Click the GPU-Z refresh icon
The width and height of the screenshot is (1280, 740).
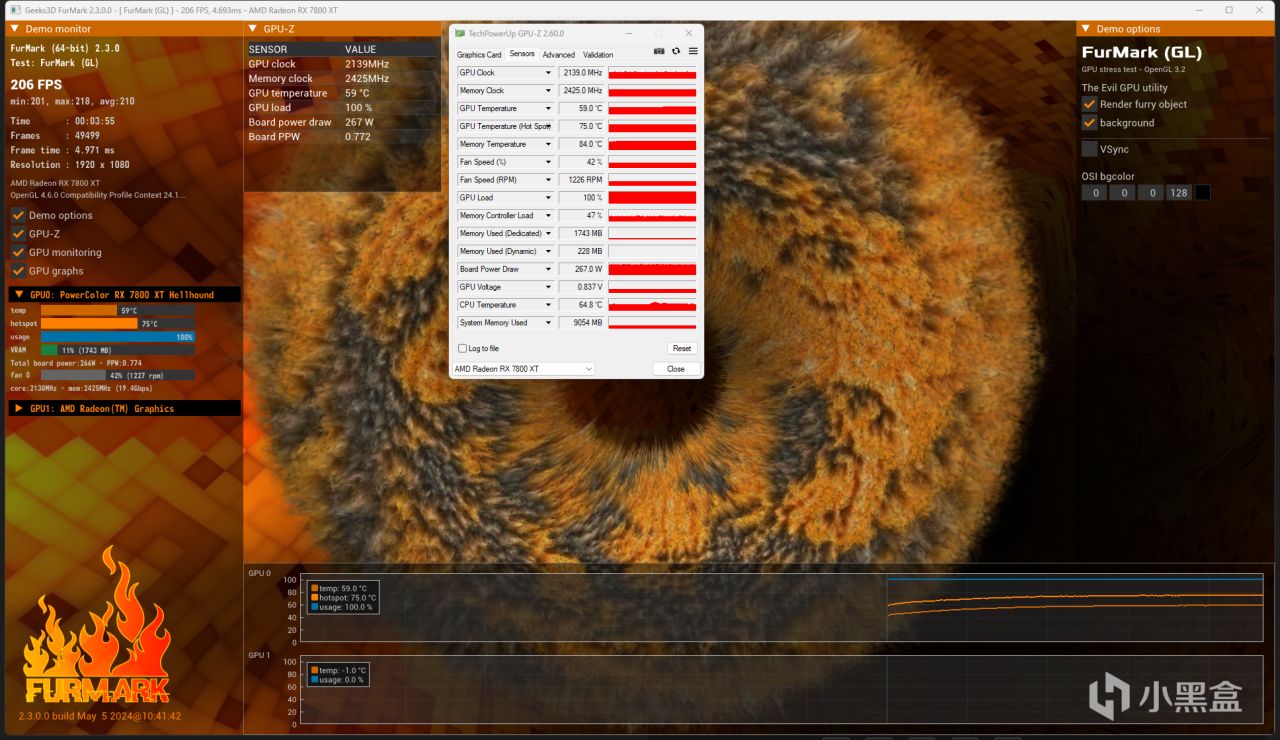pyautogui.click(x=676, y=51)
